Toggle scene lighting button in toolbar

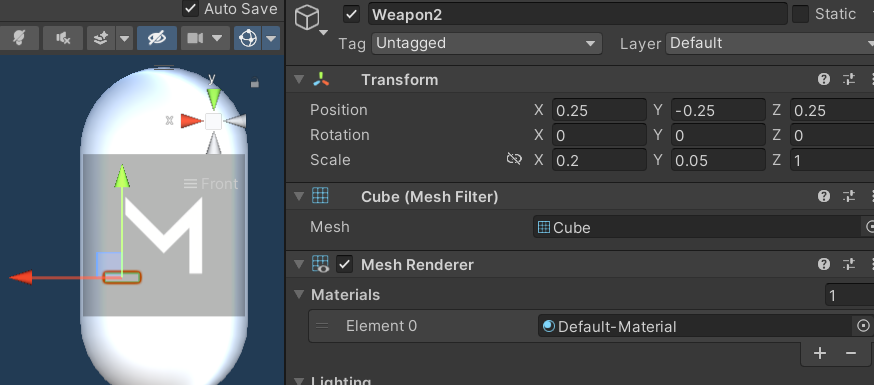pos(19,38)
